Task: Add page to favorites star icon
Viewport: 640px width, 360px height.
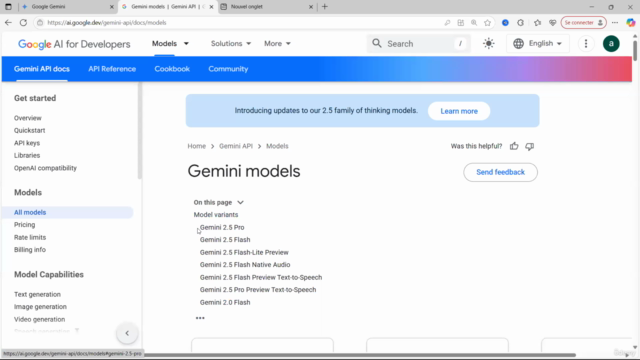Action: coord(487,23)
